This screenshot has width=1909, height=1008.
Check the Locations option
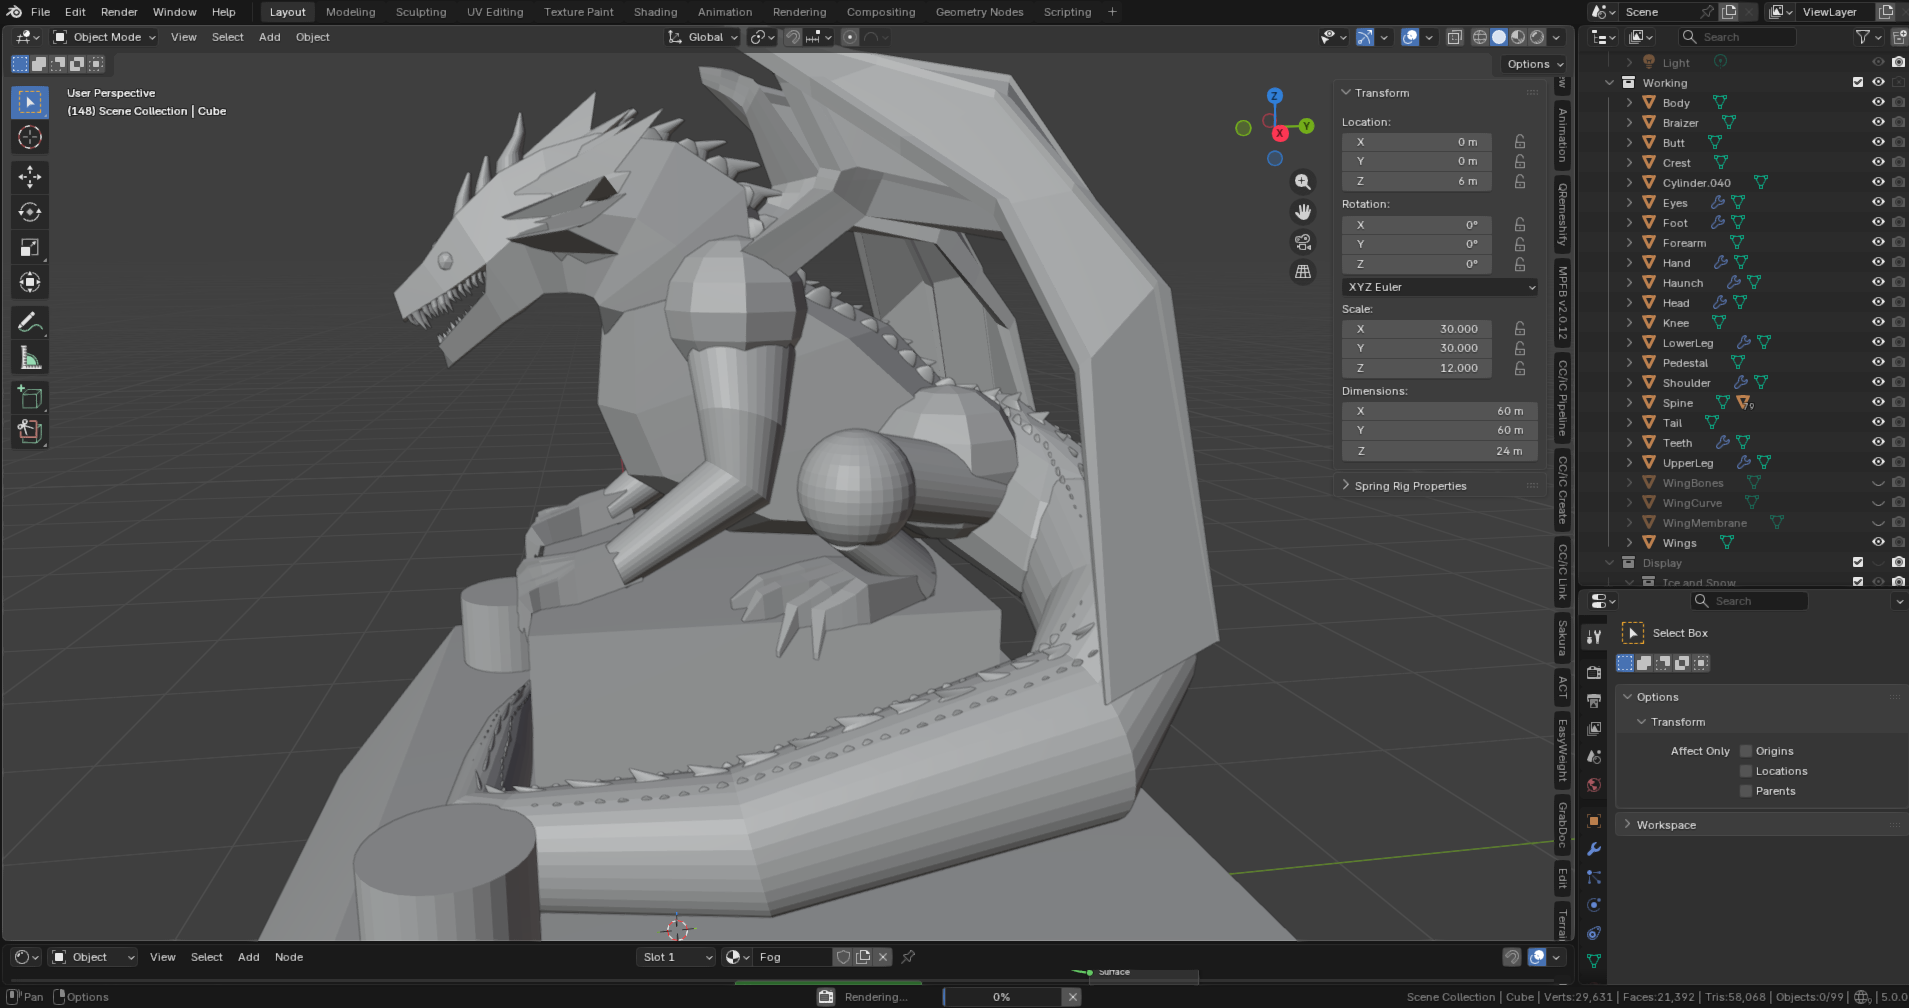tap(1746, 771)
